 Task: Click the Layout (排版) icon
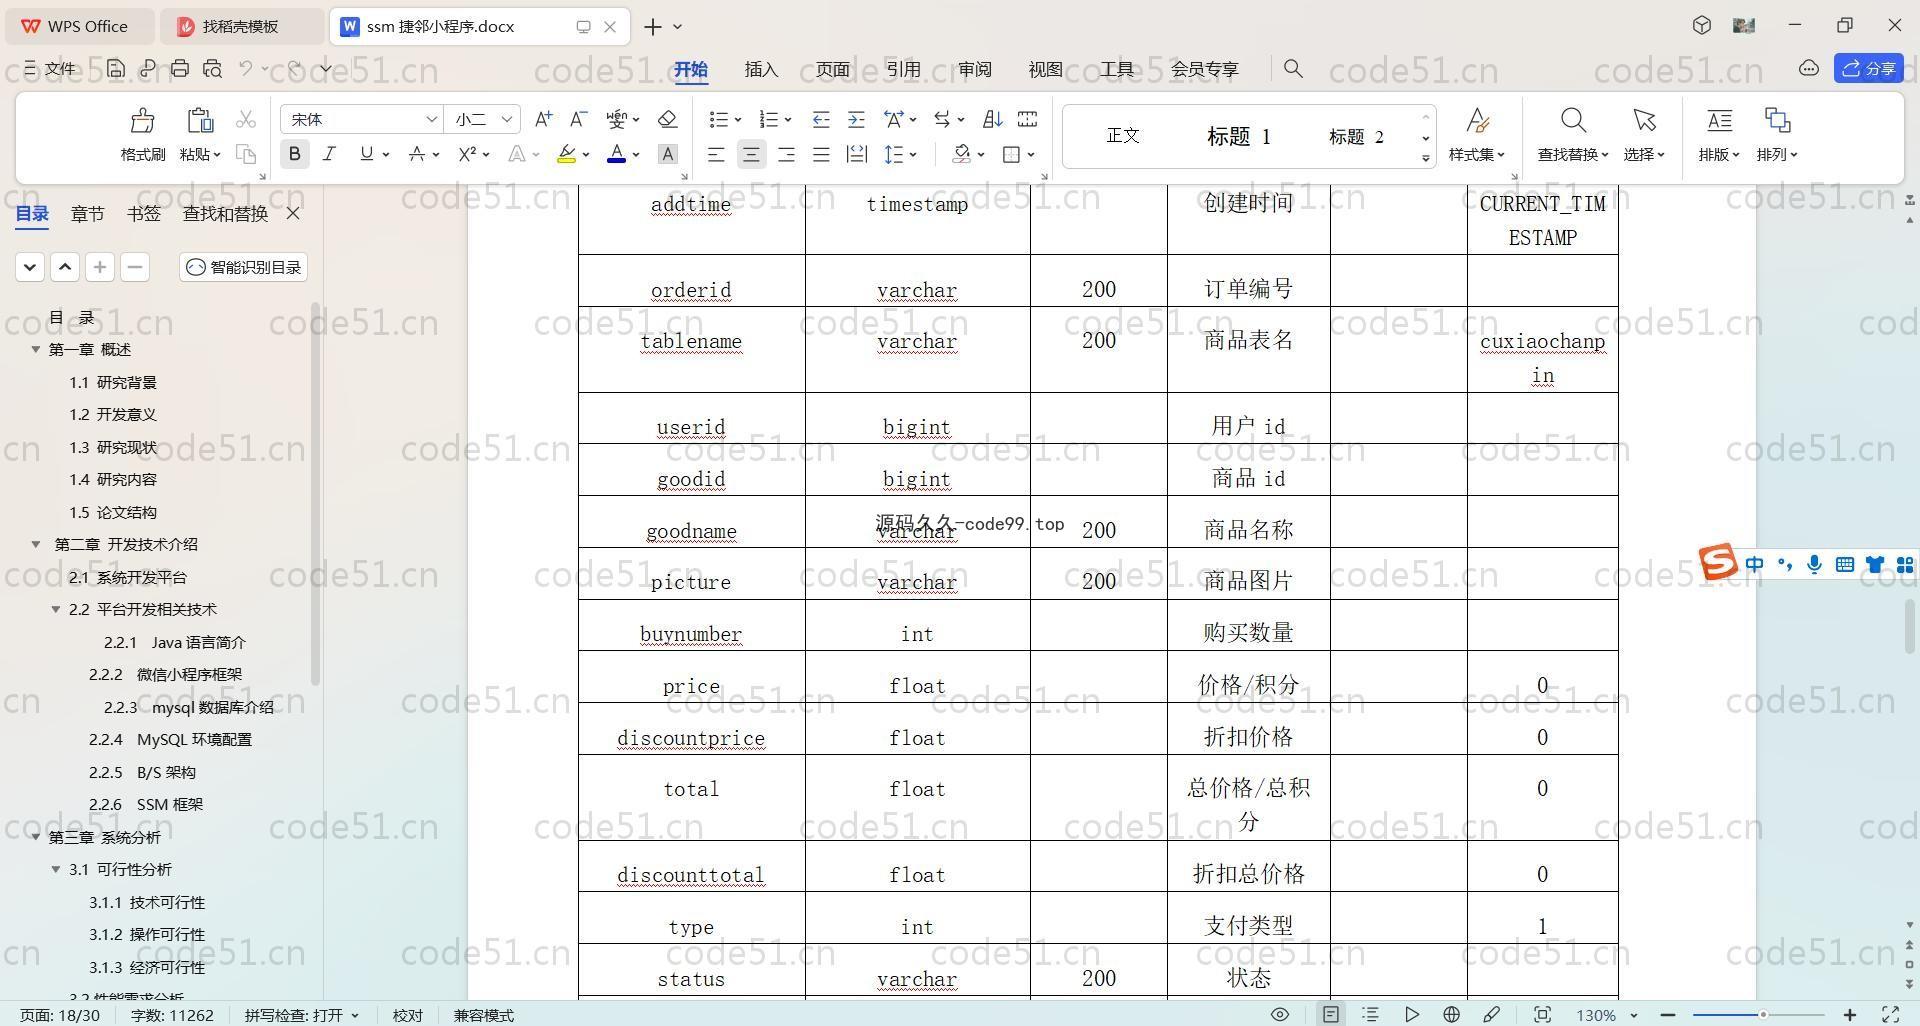(1719, 121)
